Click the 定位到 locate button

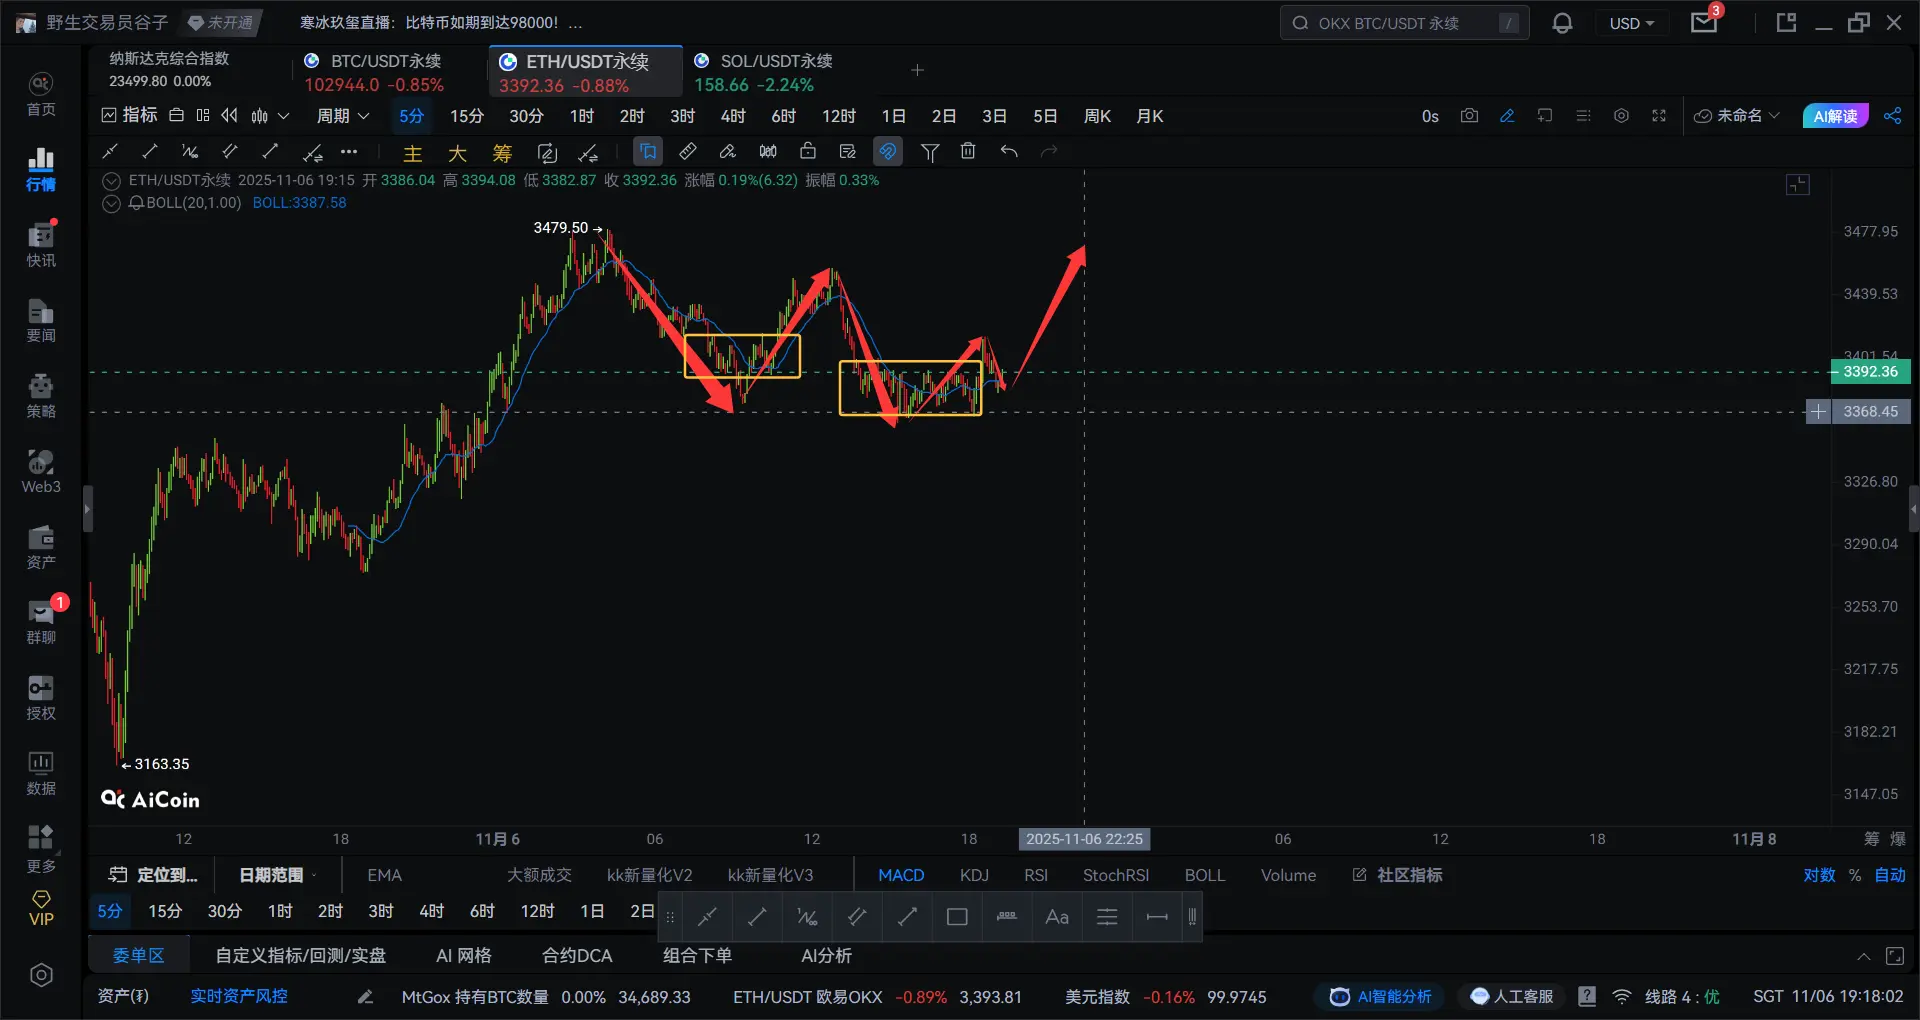[153, 875]
